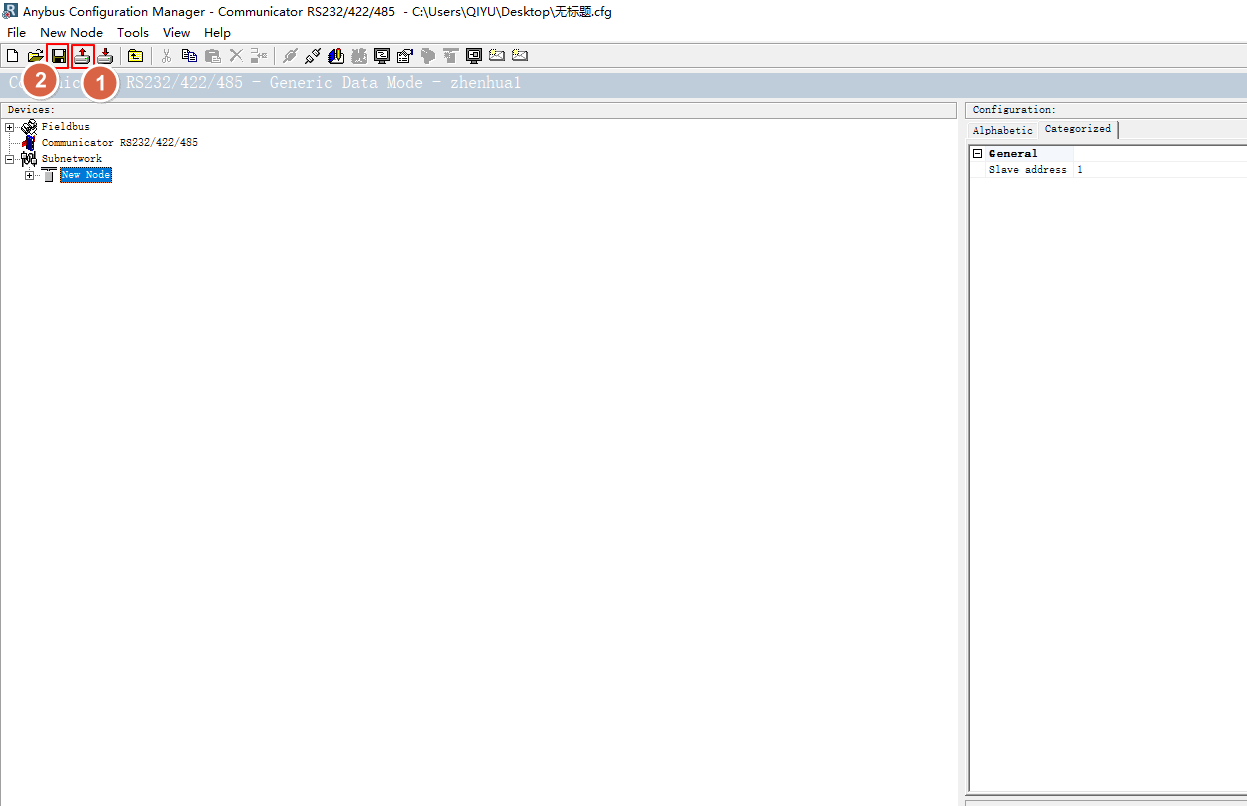Collapse the General property category

(977, 153)
